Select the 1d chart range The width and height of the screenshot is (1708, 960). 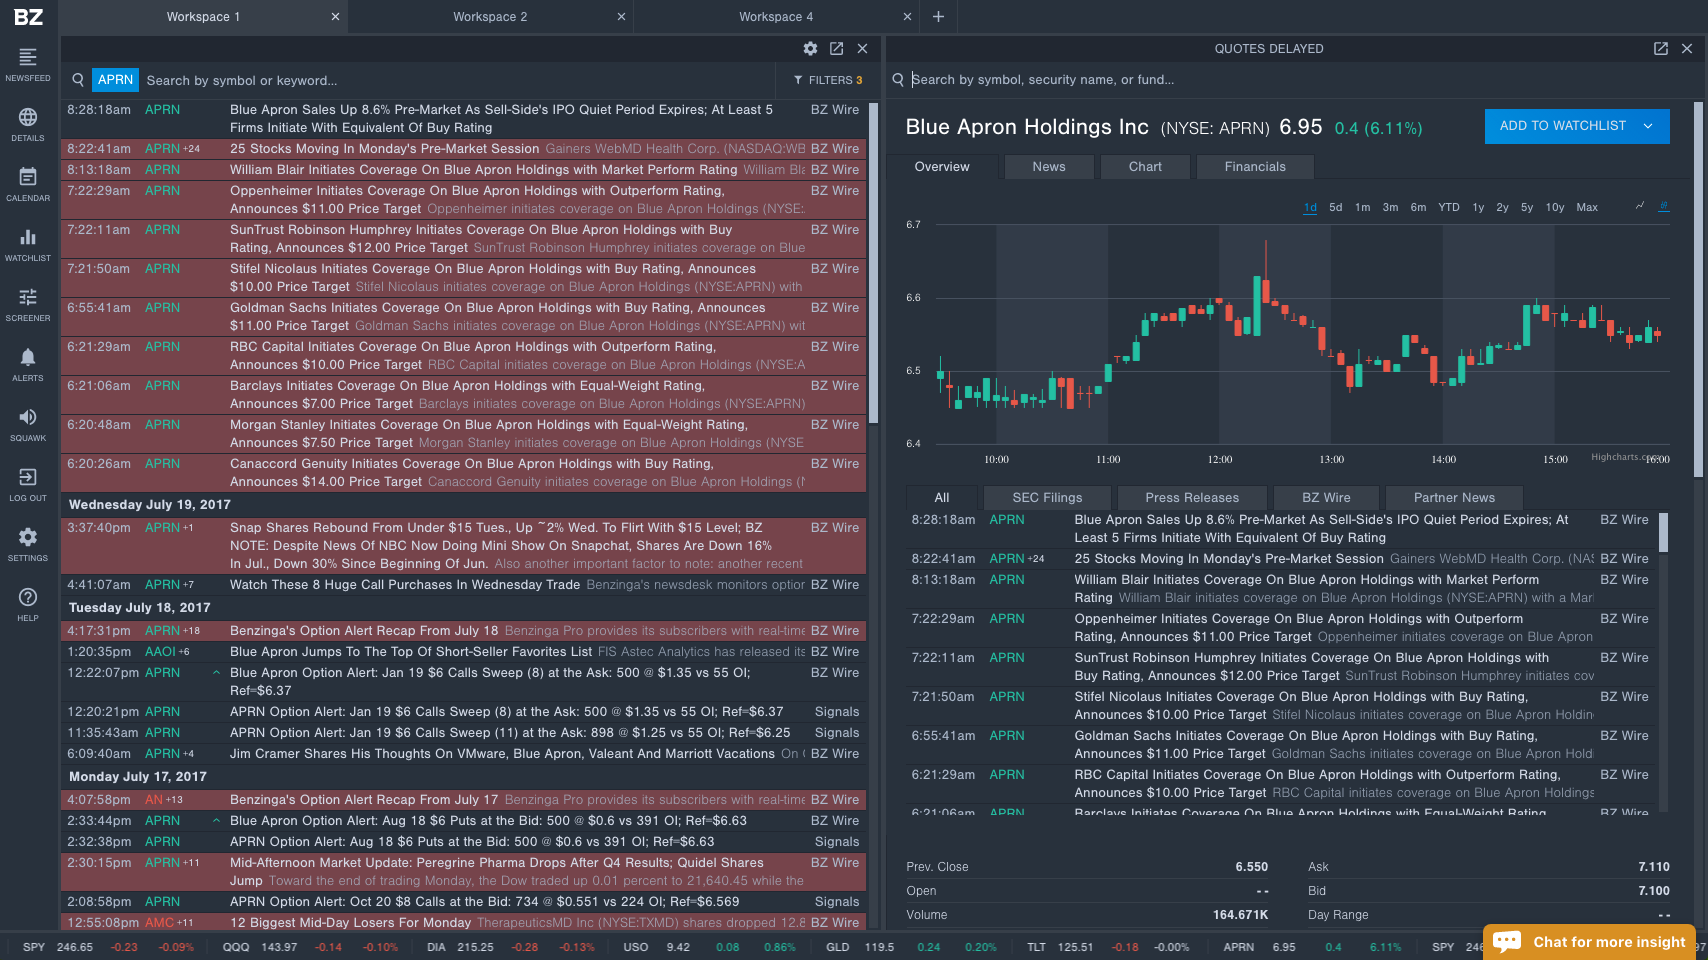pyautogui.click(x=1310, y=207)
